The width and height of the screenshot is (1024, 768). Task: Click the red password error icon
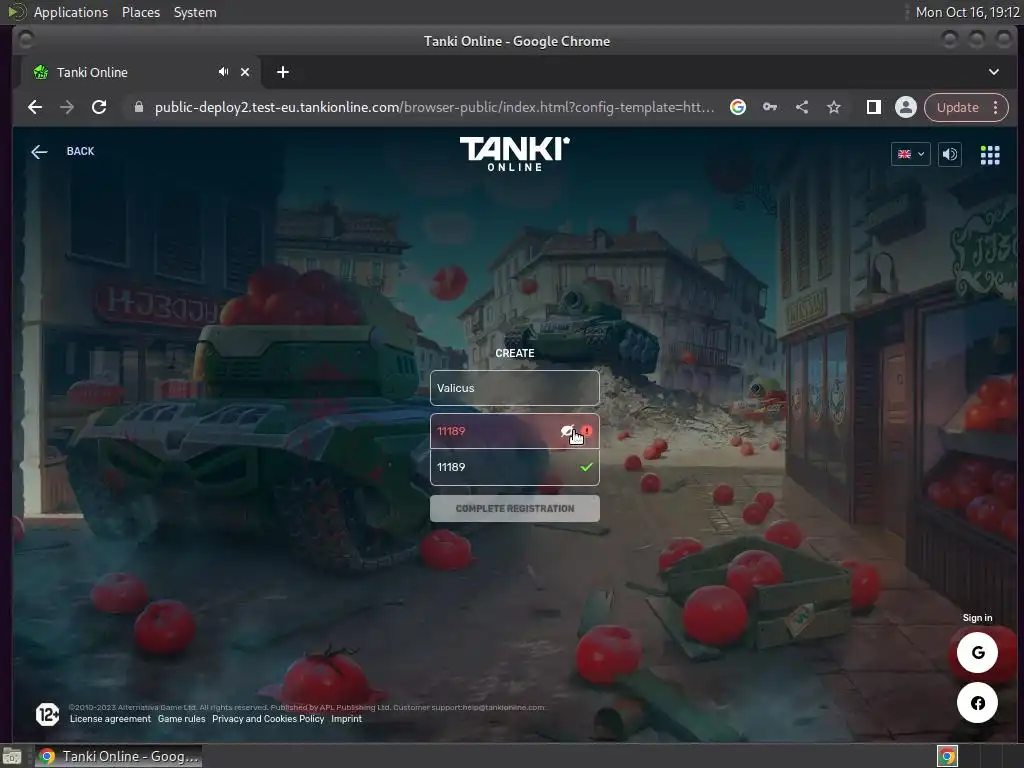[587, 430]
